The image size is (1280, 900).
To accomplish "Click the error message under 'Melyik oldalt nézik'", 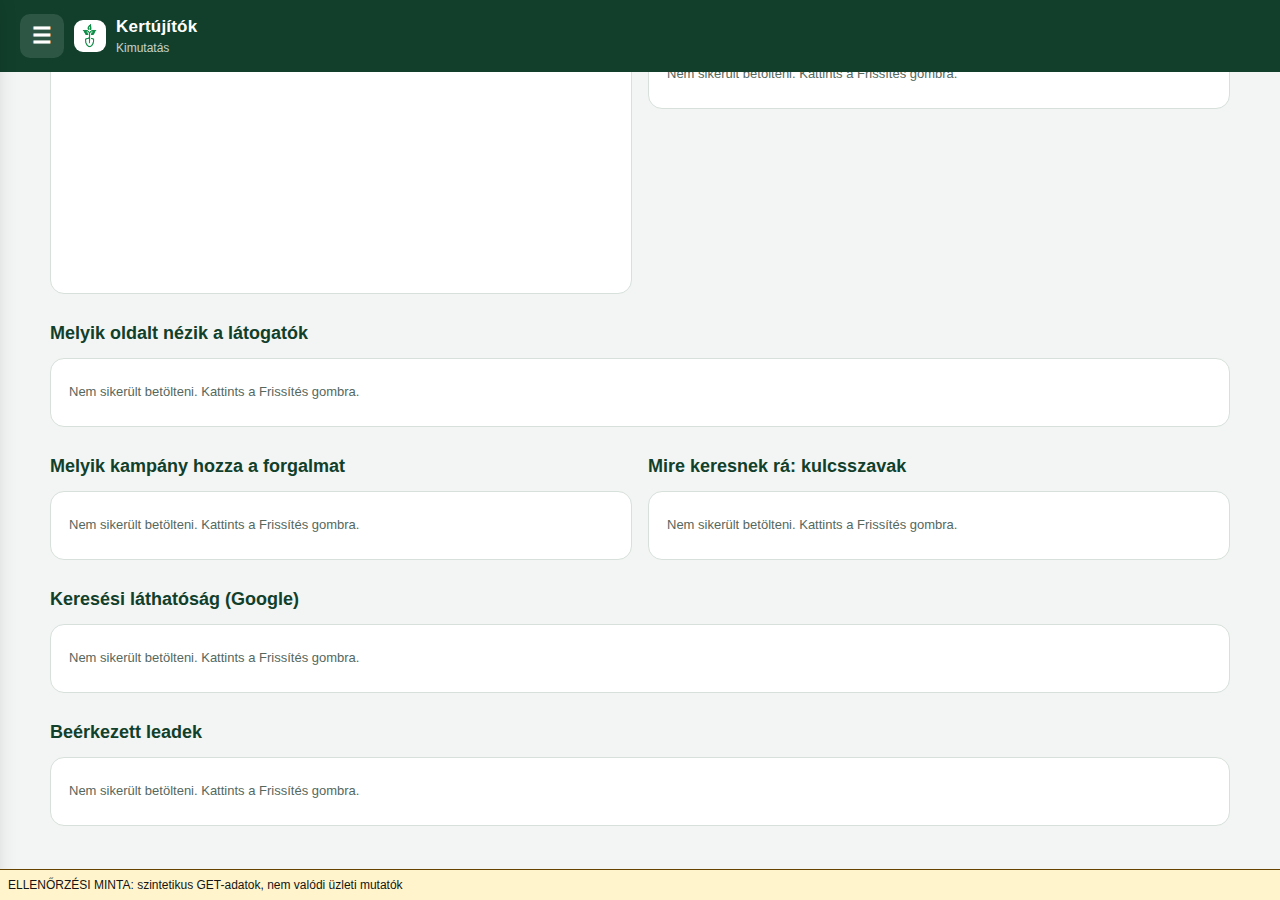I will (x=214, y=392).
